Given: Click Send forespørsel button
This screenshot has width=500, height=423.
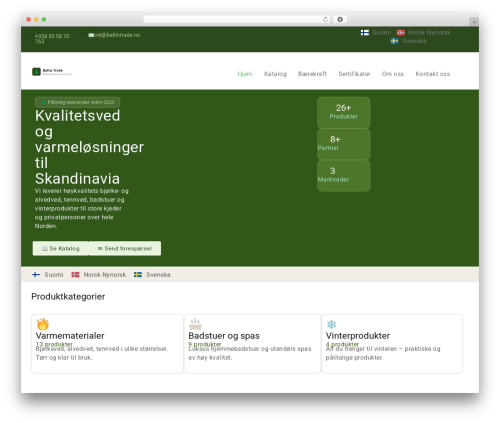Looking at the screenshot, I should click(125, 249).
